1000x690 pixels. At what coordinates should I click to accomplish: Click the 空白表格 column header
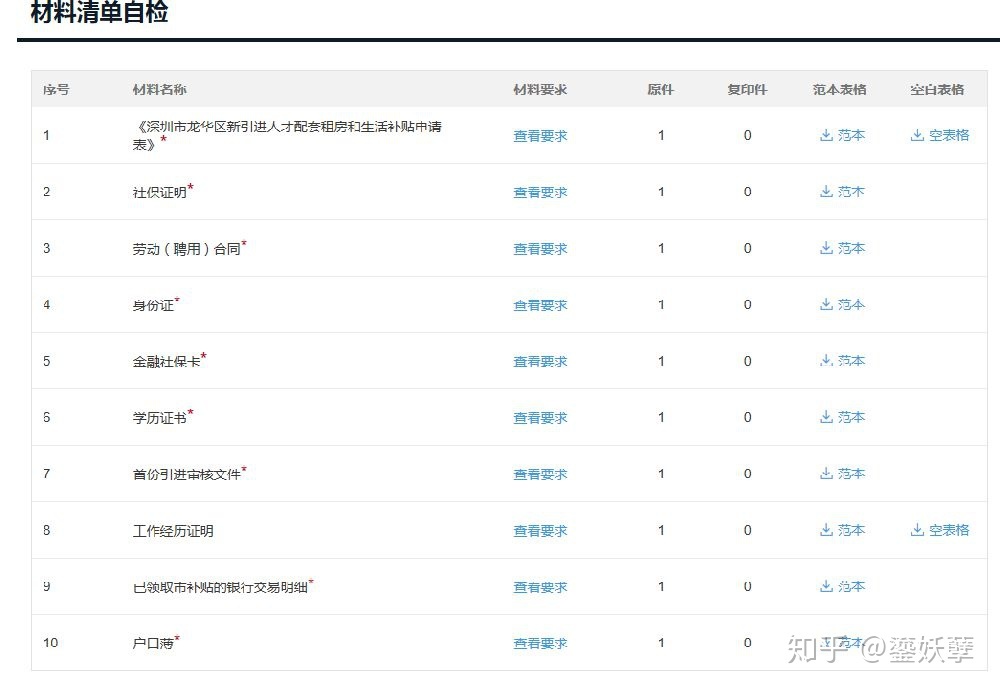coord(937,90)
